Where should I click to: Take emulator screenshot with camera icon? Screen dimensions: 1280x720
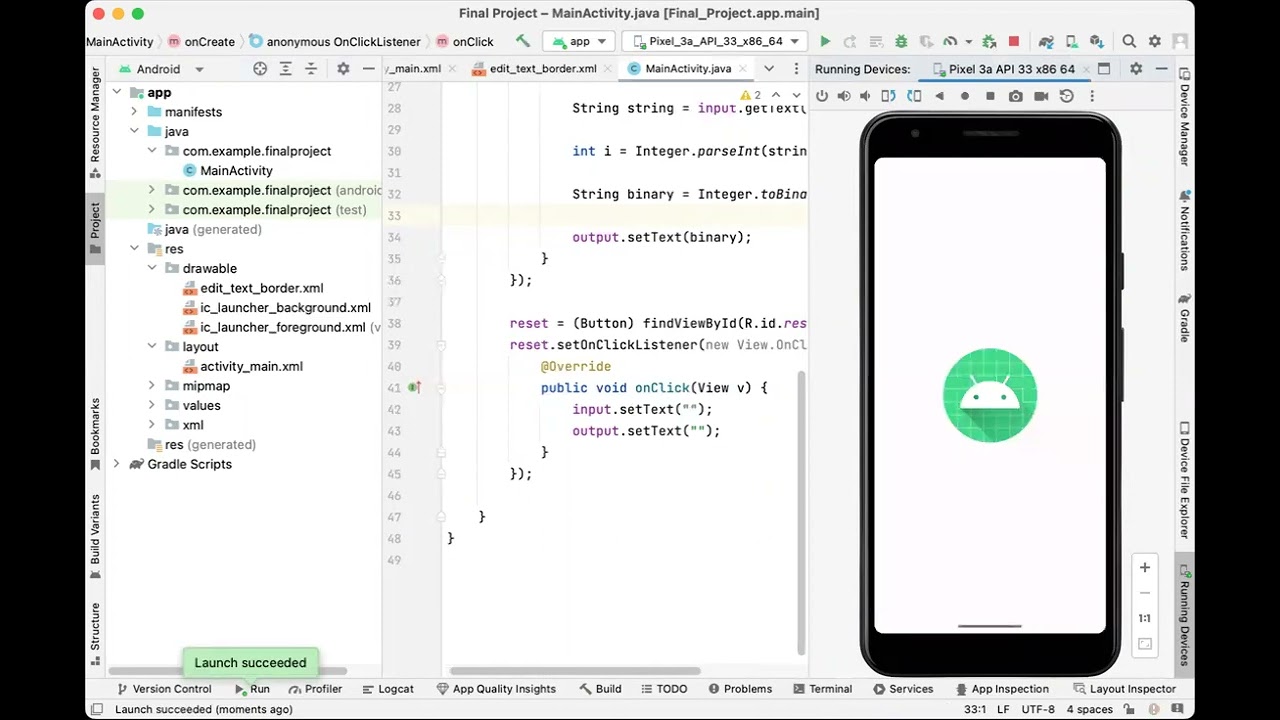[1016, 96]
